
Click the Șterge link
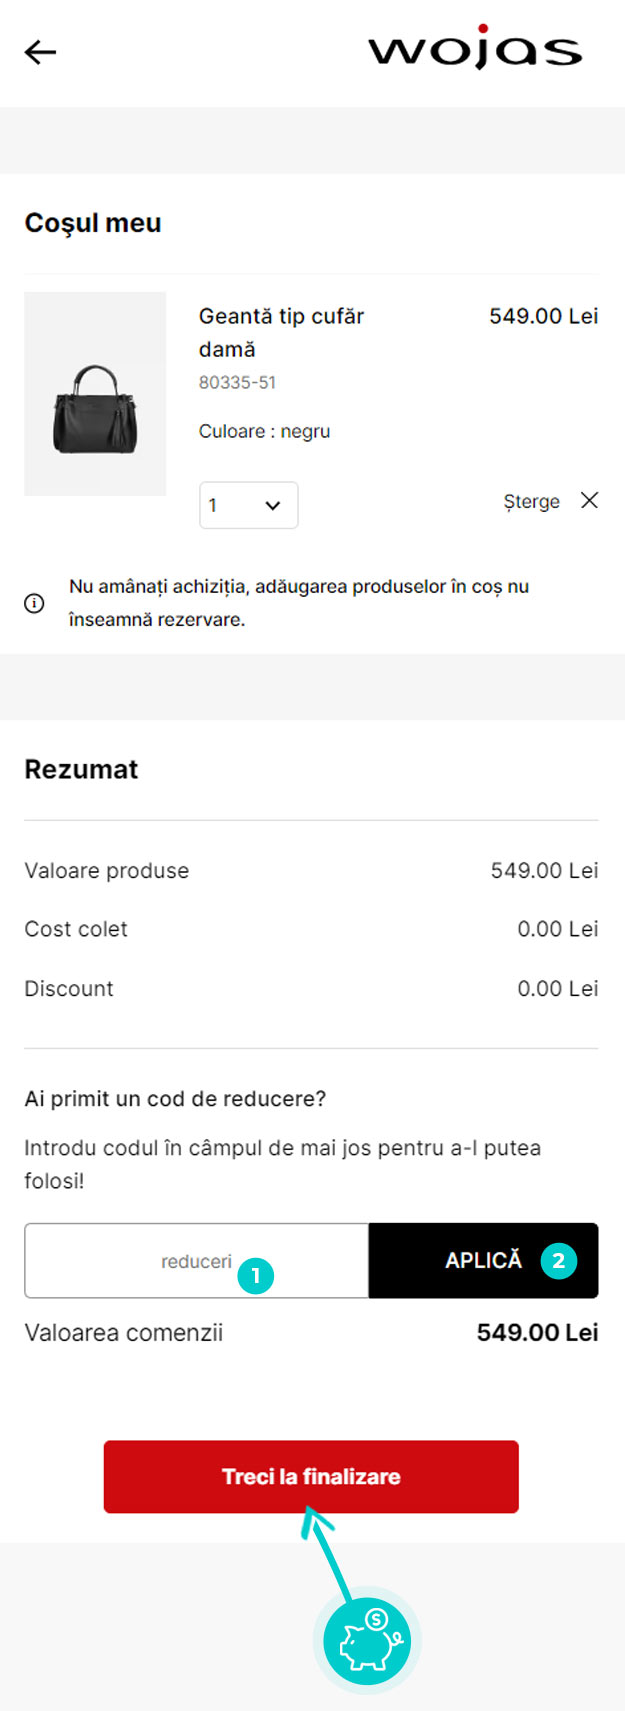pos(531,501)
